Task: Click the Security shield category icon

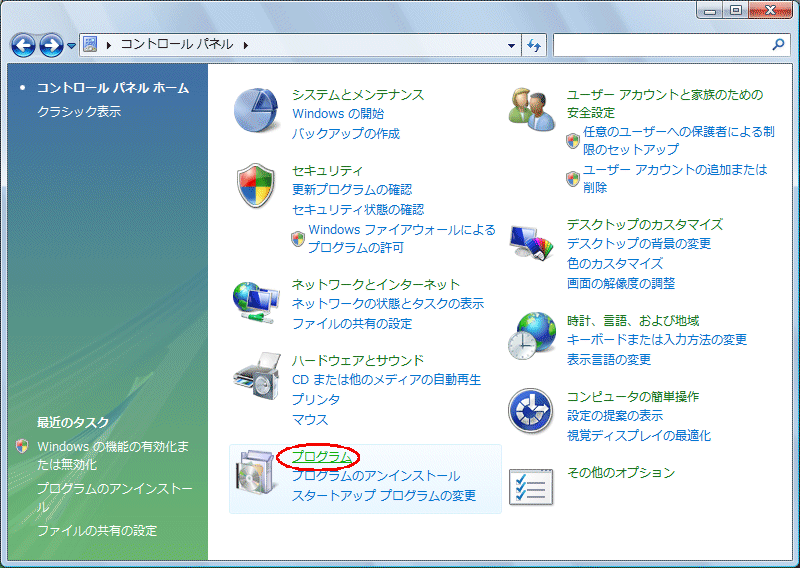Action: tap(257, 187)
